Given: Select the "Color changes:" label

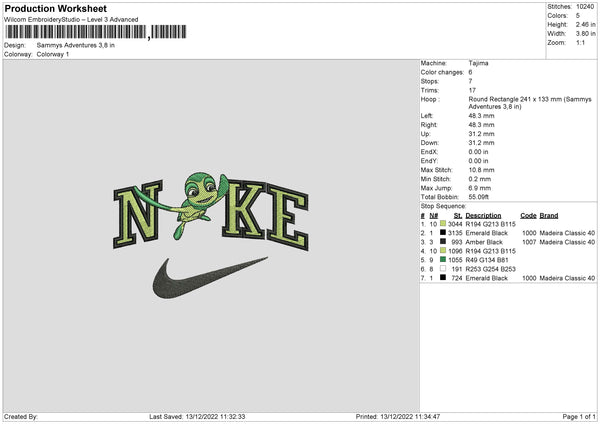Looking at the screenshot, I should [x=442, y=72].
